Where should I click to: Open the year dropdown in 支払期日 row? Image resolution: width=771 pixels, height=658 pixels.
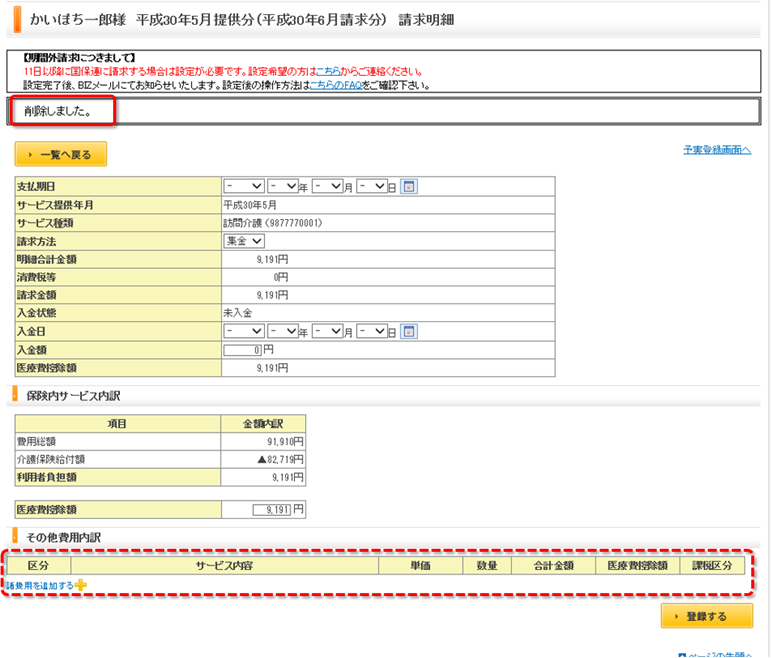[x=283, y=186]
